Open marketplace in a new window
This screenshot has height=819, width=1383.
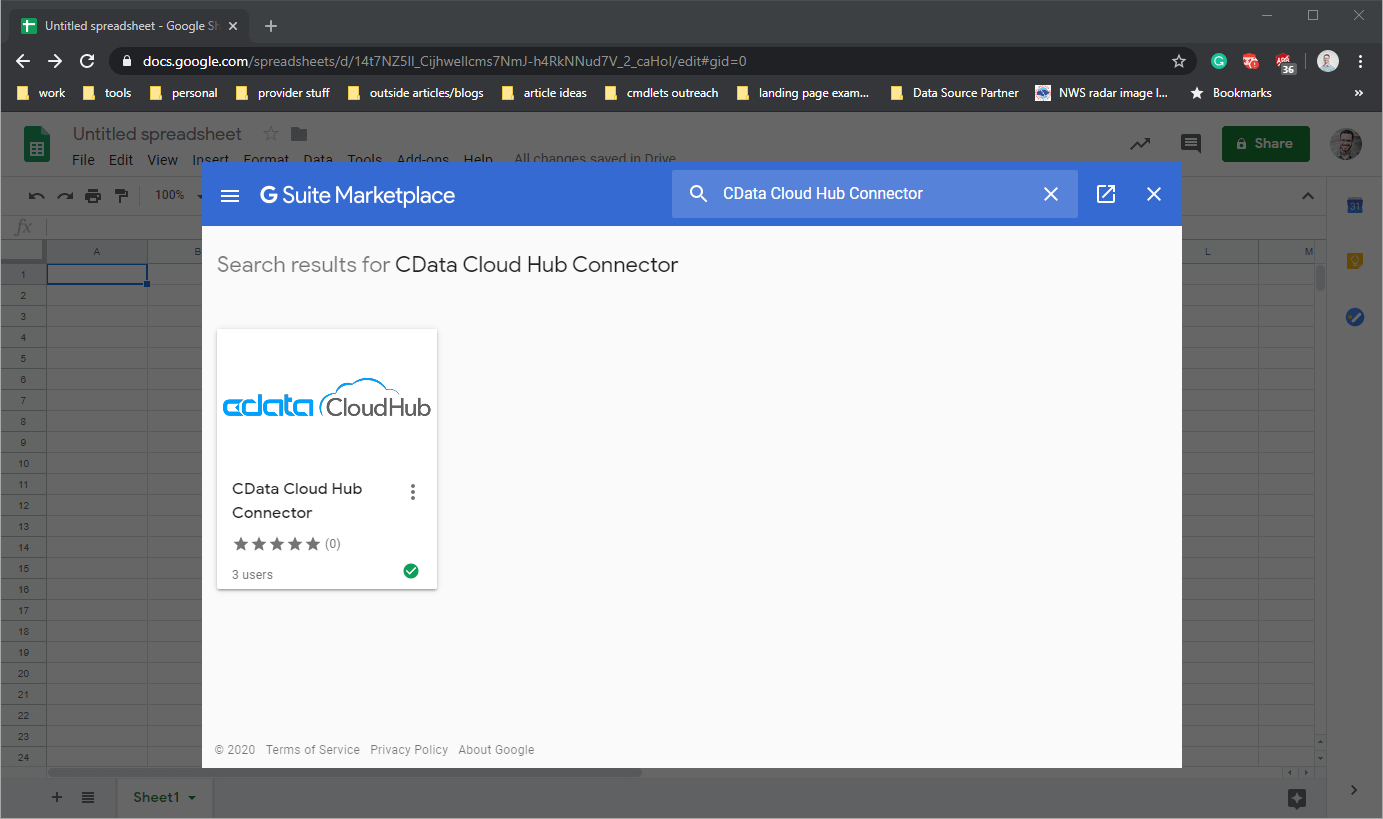click(x=1105, y=194)
